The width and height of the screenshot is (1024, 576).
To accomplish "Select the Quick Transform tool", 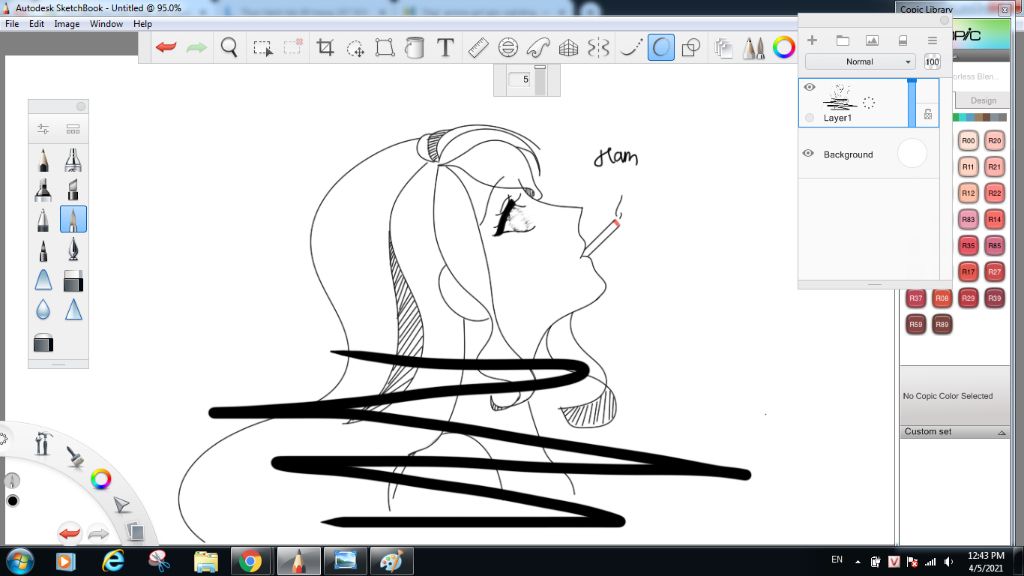I will [355, 48].
